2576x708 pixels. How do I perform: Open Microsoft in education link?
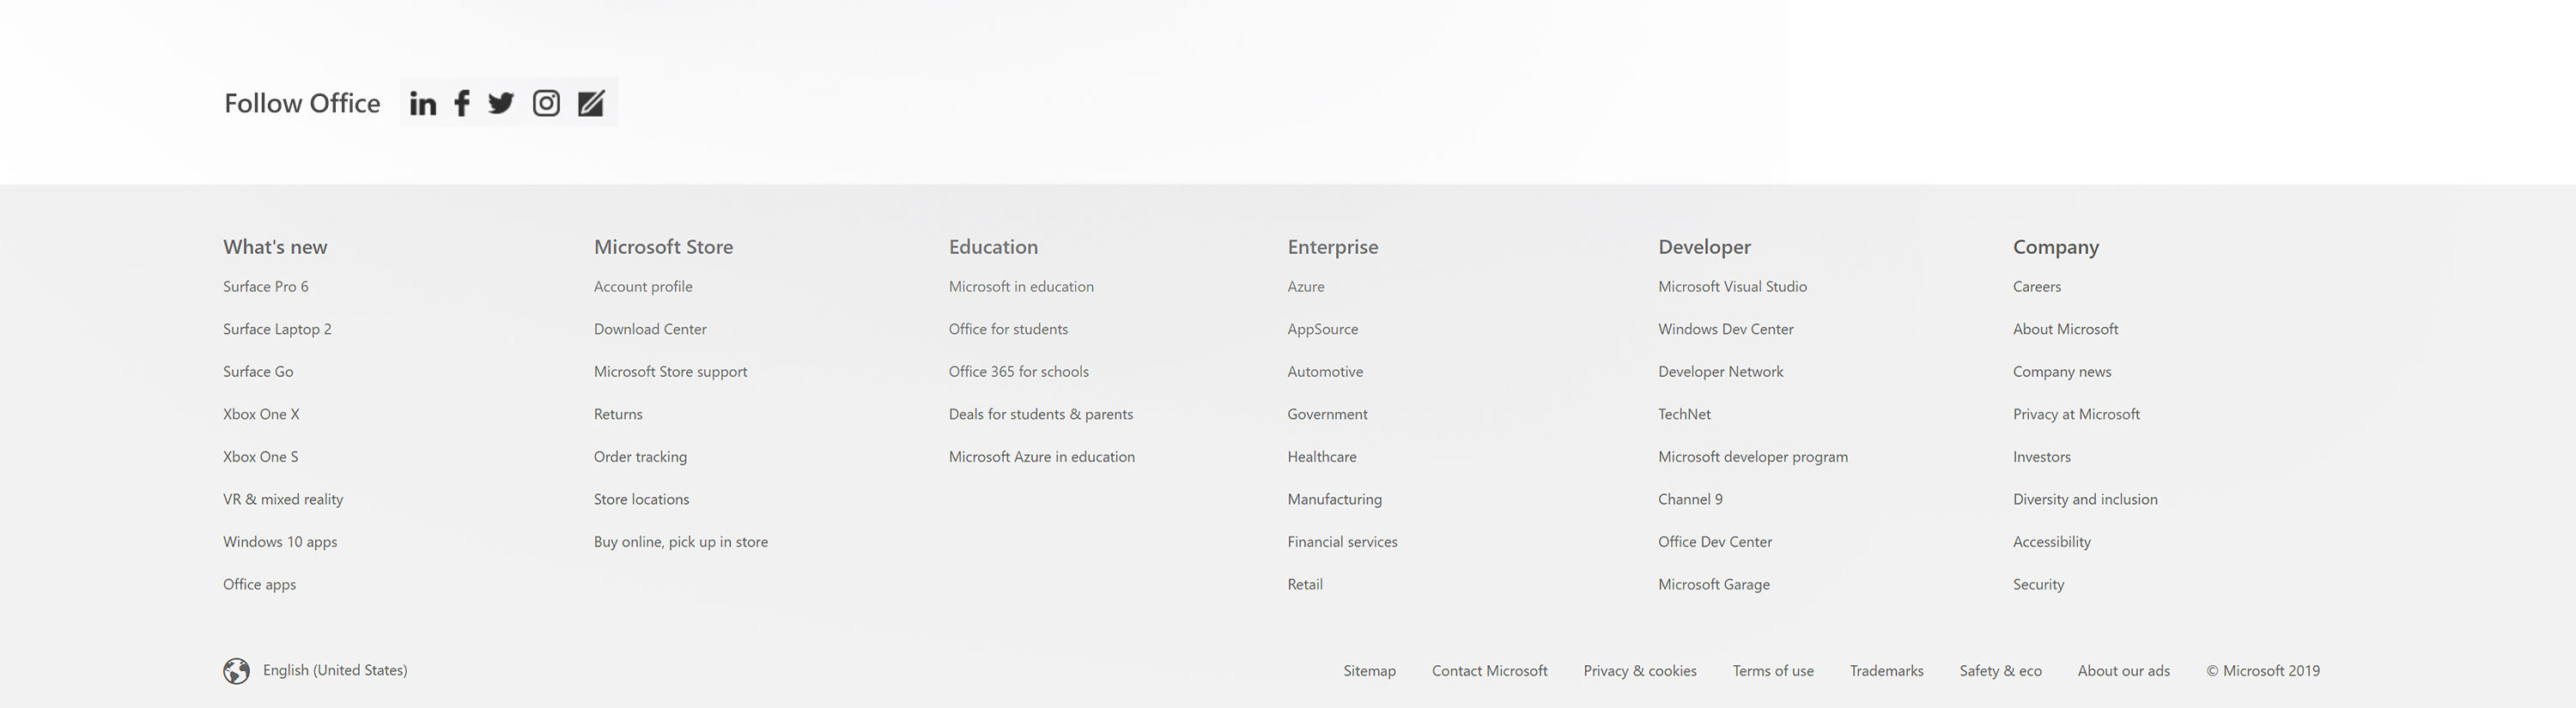(1021, 286)
